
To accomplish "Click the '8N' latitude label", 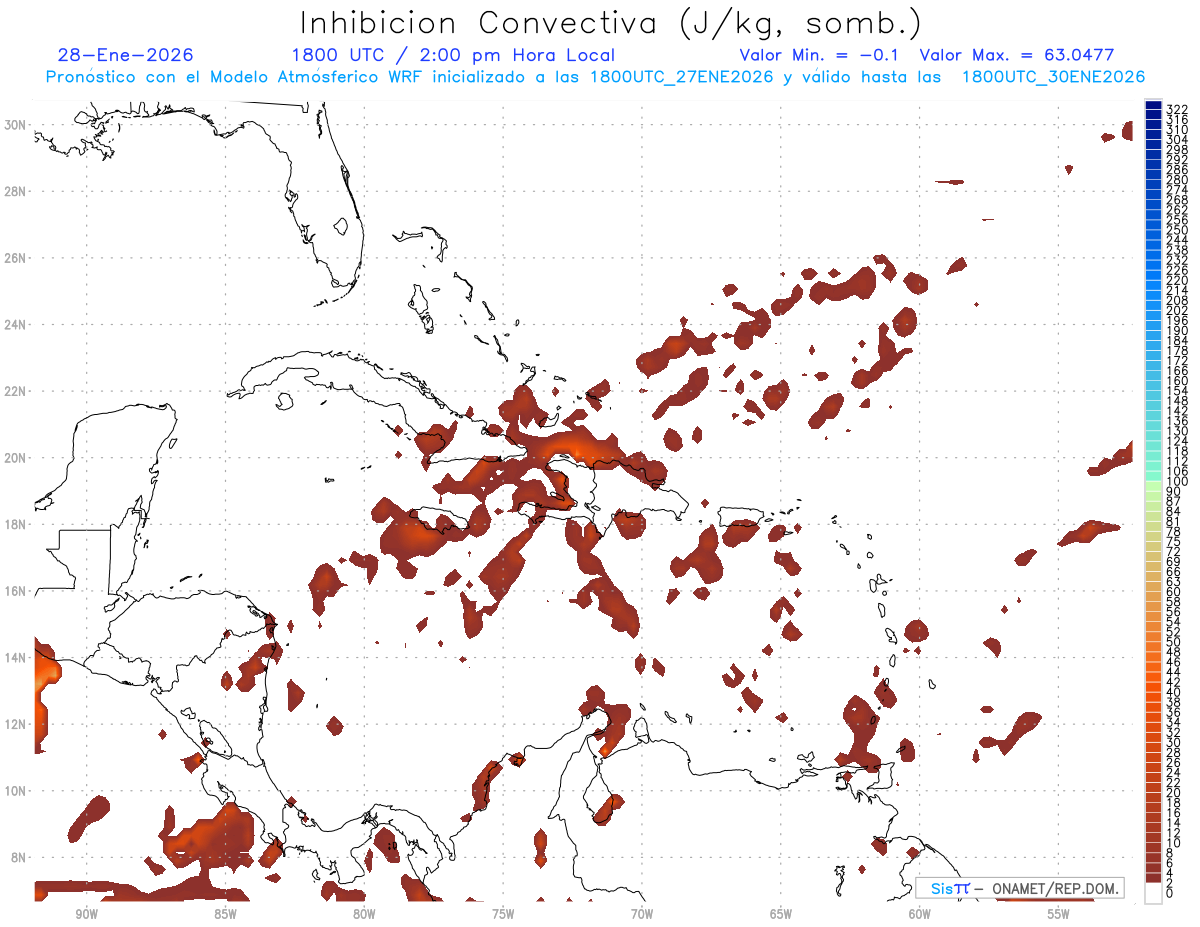I will [20, 858].
